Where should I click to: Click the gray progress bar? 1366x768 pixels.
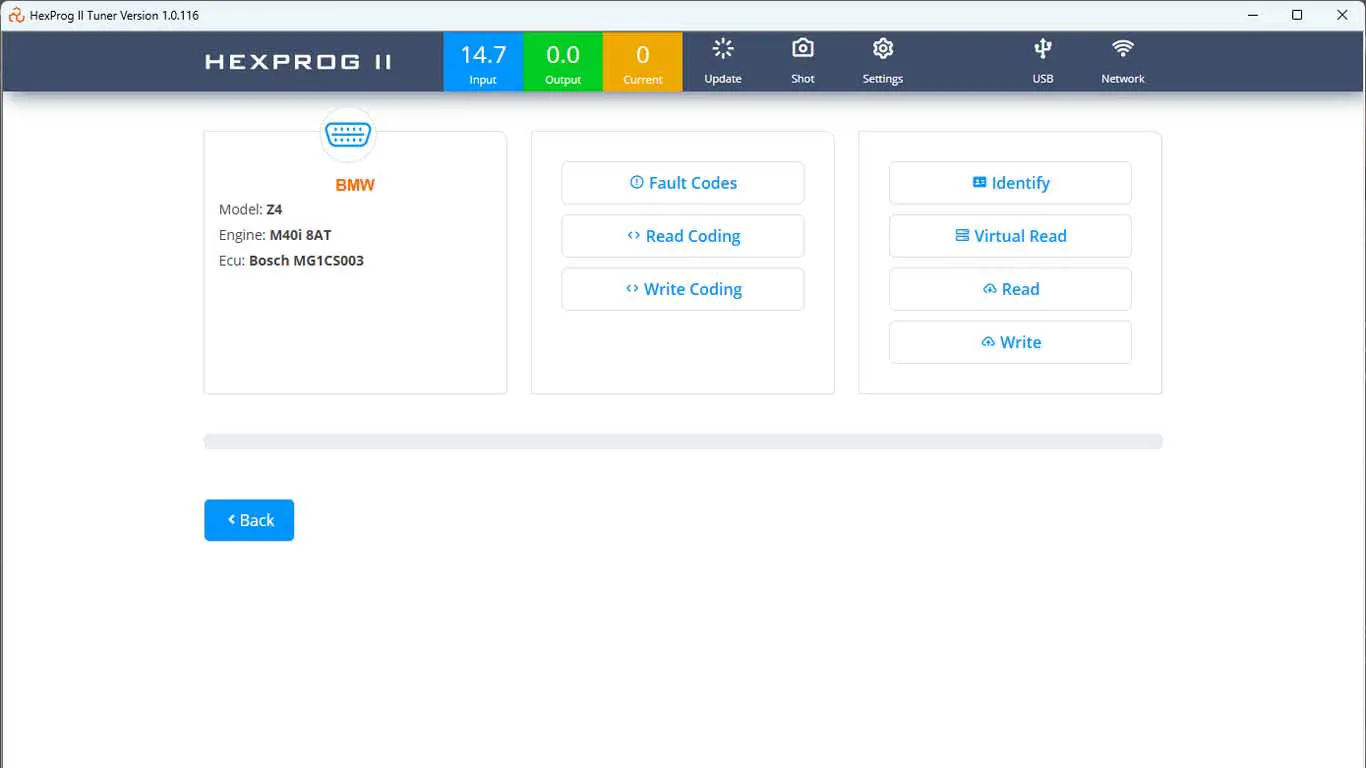point(683,441)
